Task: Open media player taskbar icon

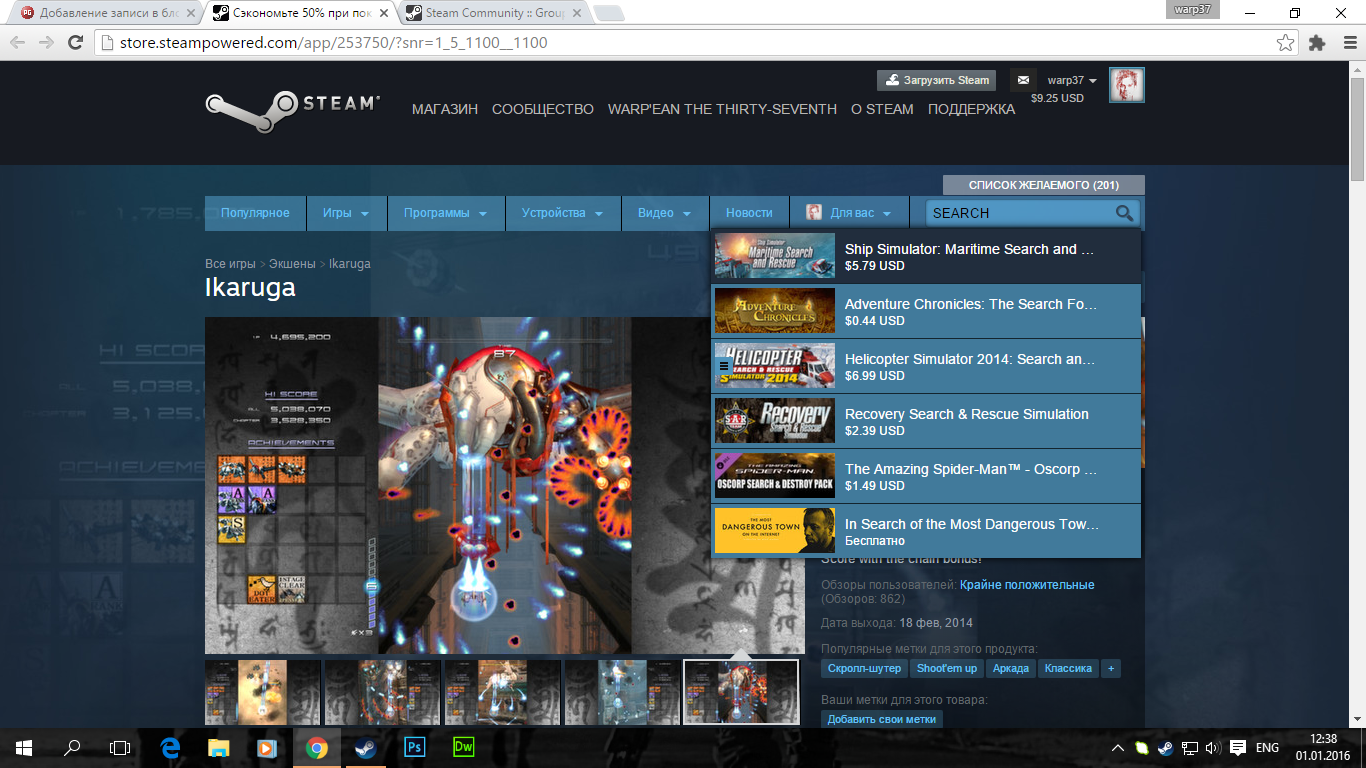Action: tap(267, 747)
